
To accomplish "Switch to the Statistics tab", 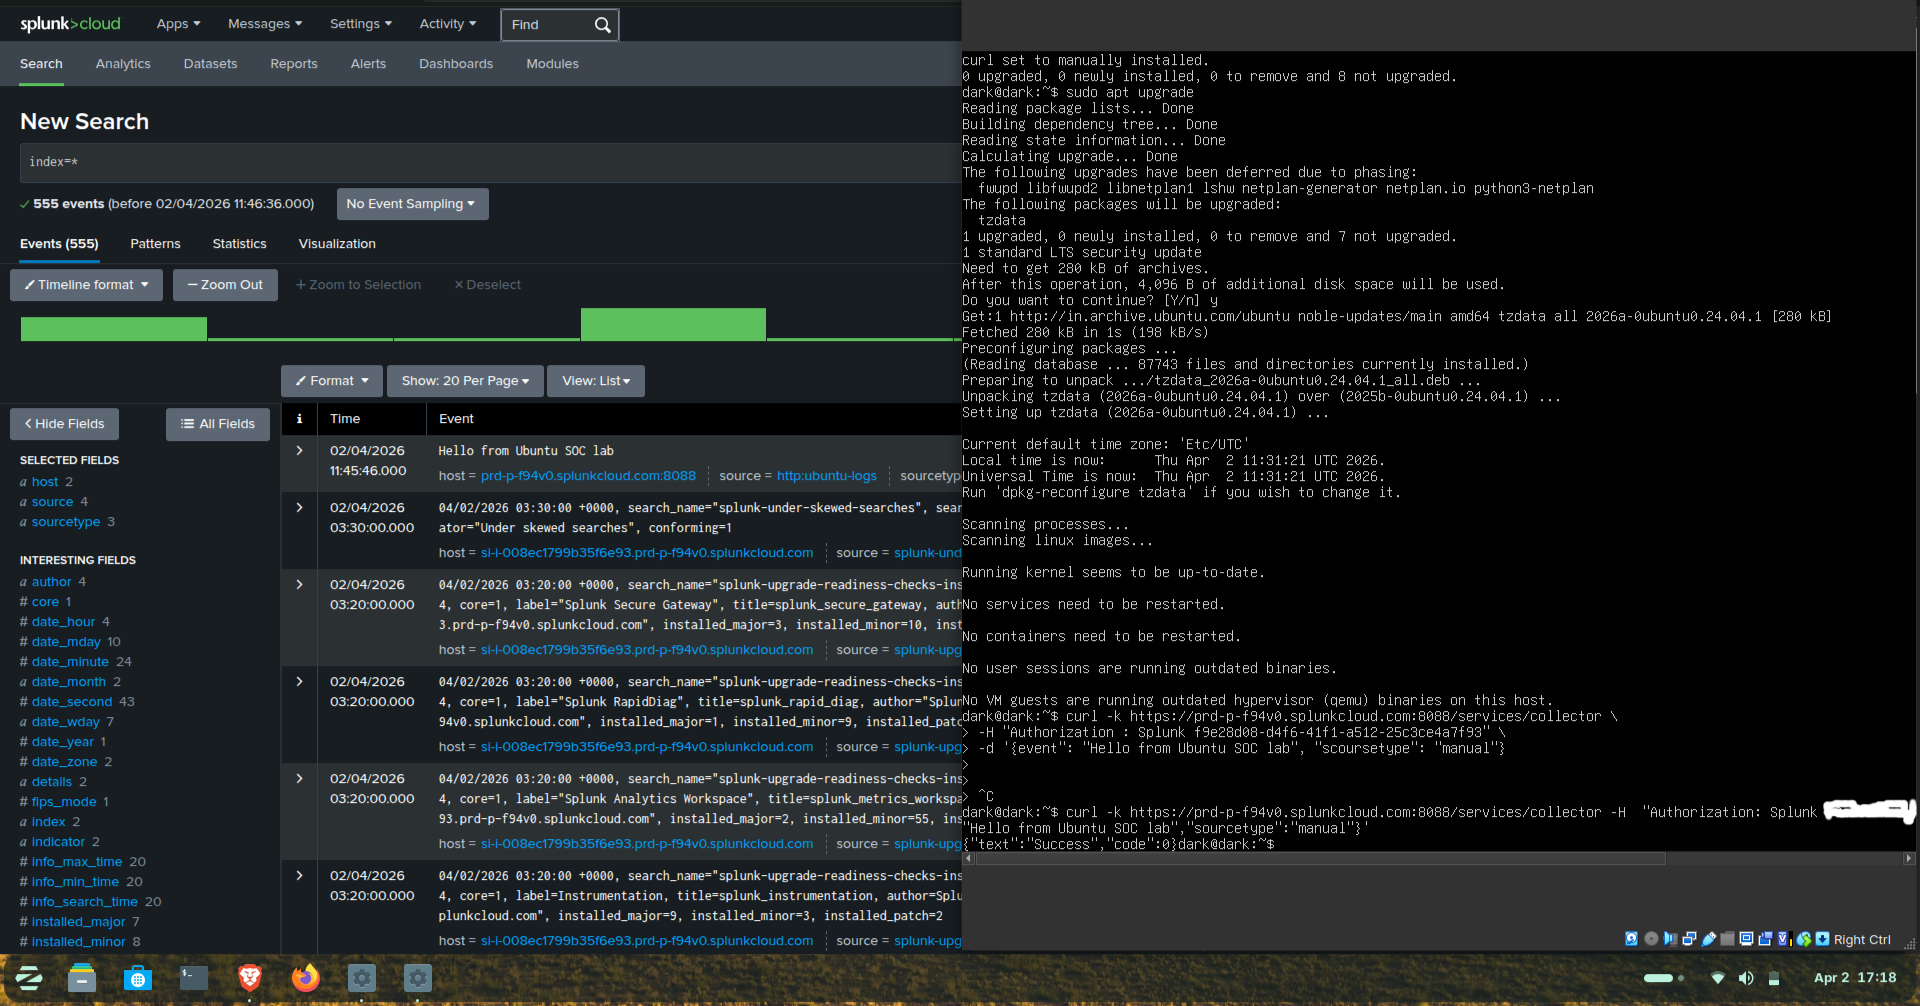I will (239, 244).
